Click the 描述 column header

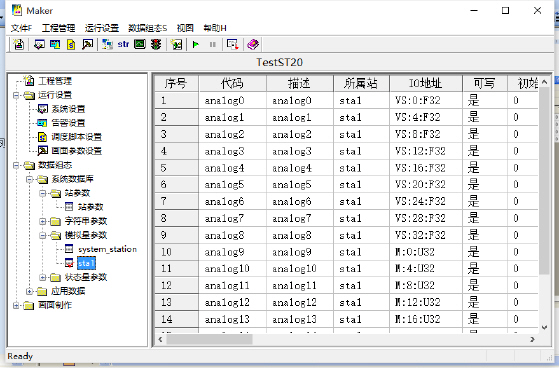coord(299,83)
